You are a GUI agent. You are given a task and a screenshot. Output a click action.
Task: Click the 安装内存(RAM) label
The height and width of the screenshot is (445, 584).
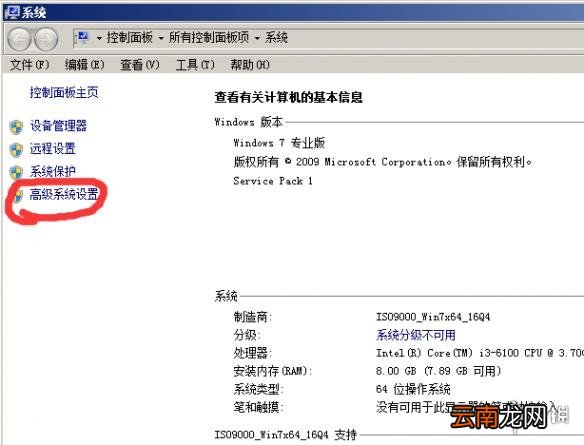click(x=273, y=371)
